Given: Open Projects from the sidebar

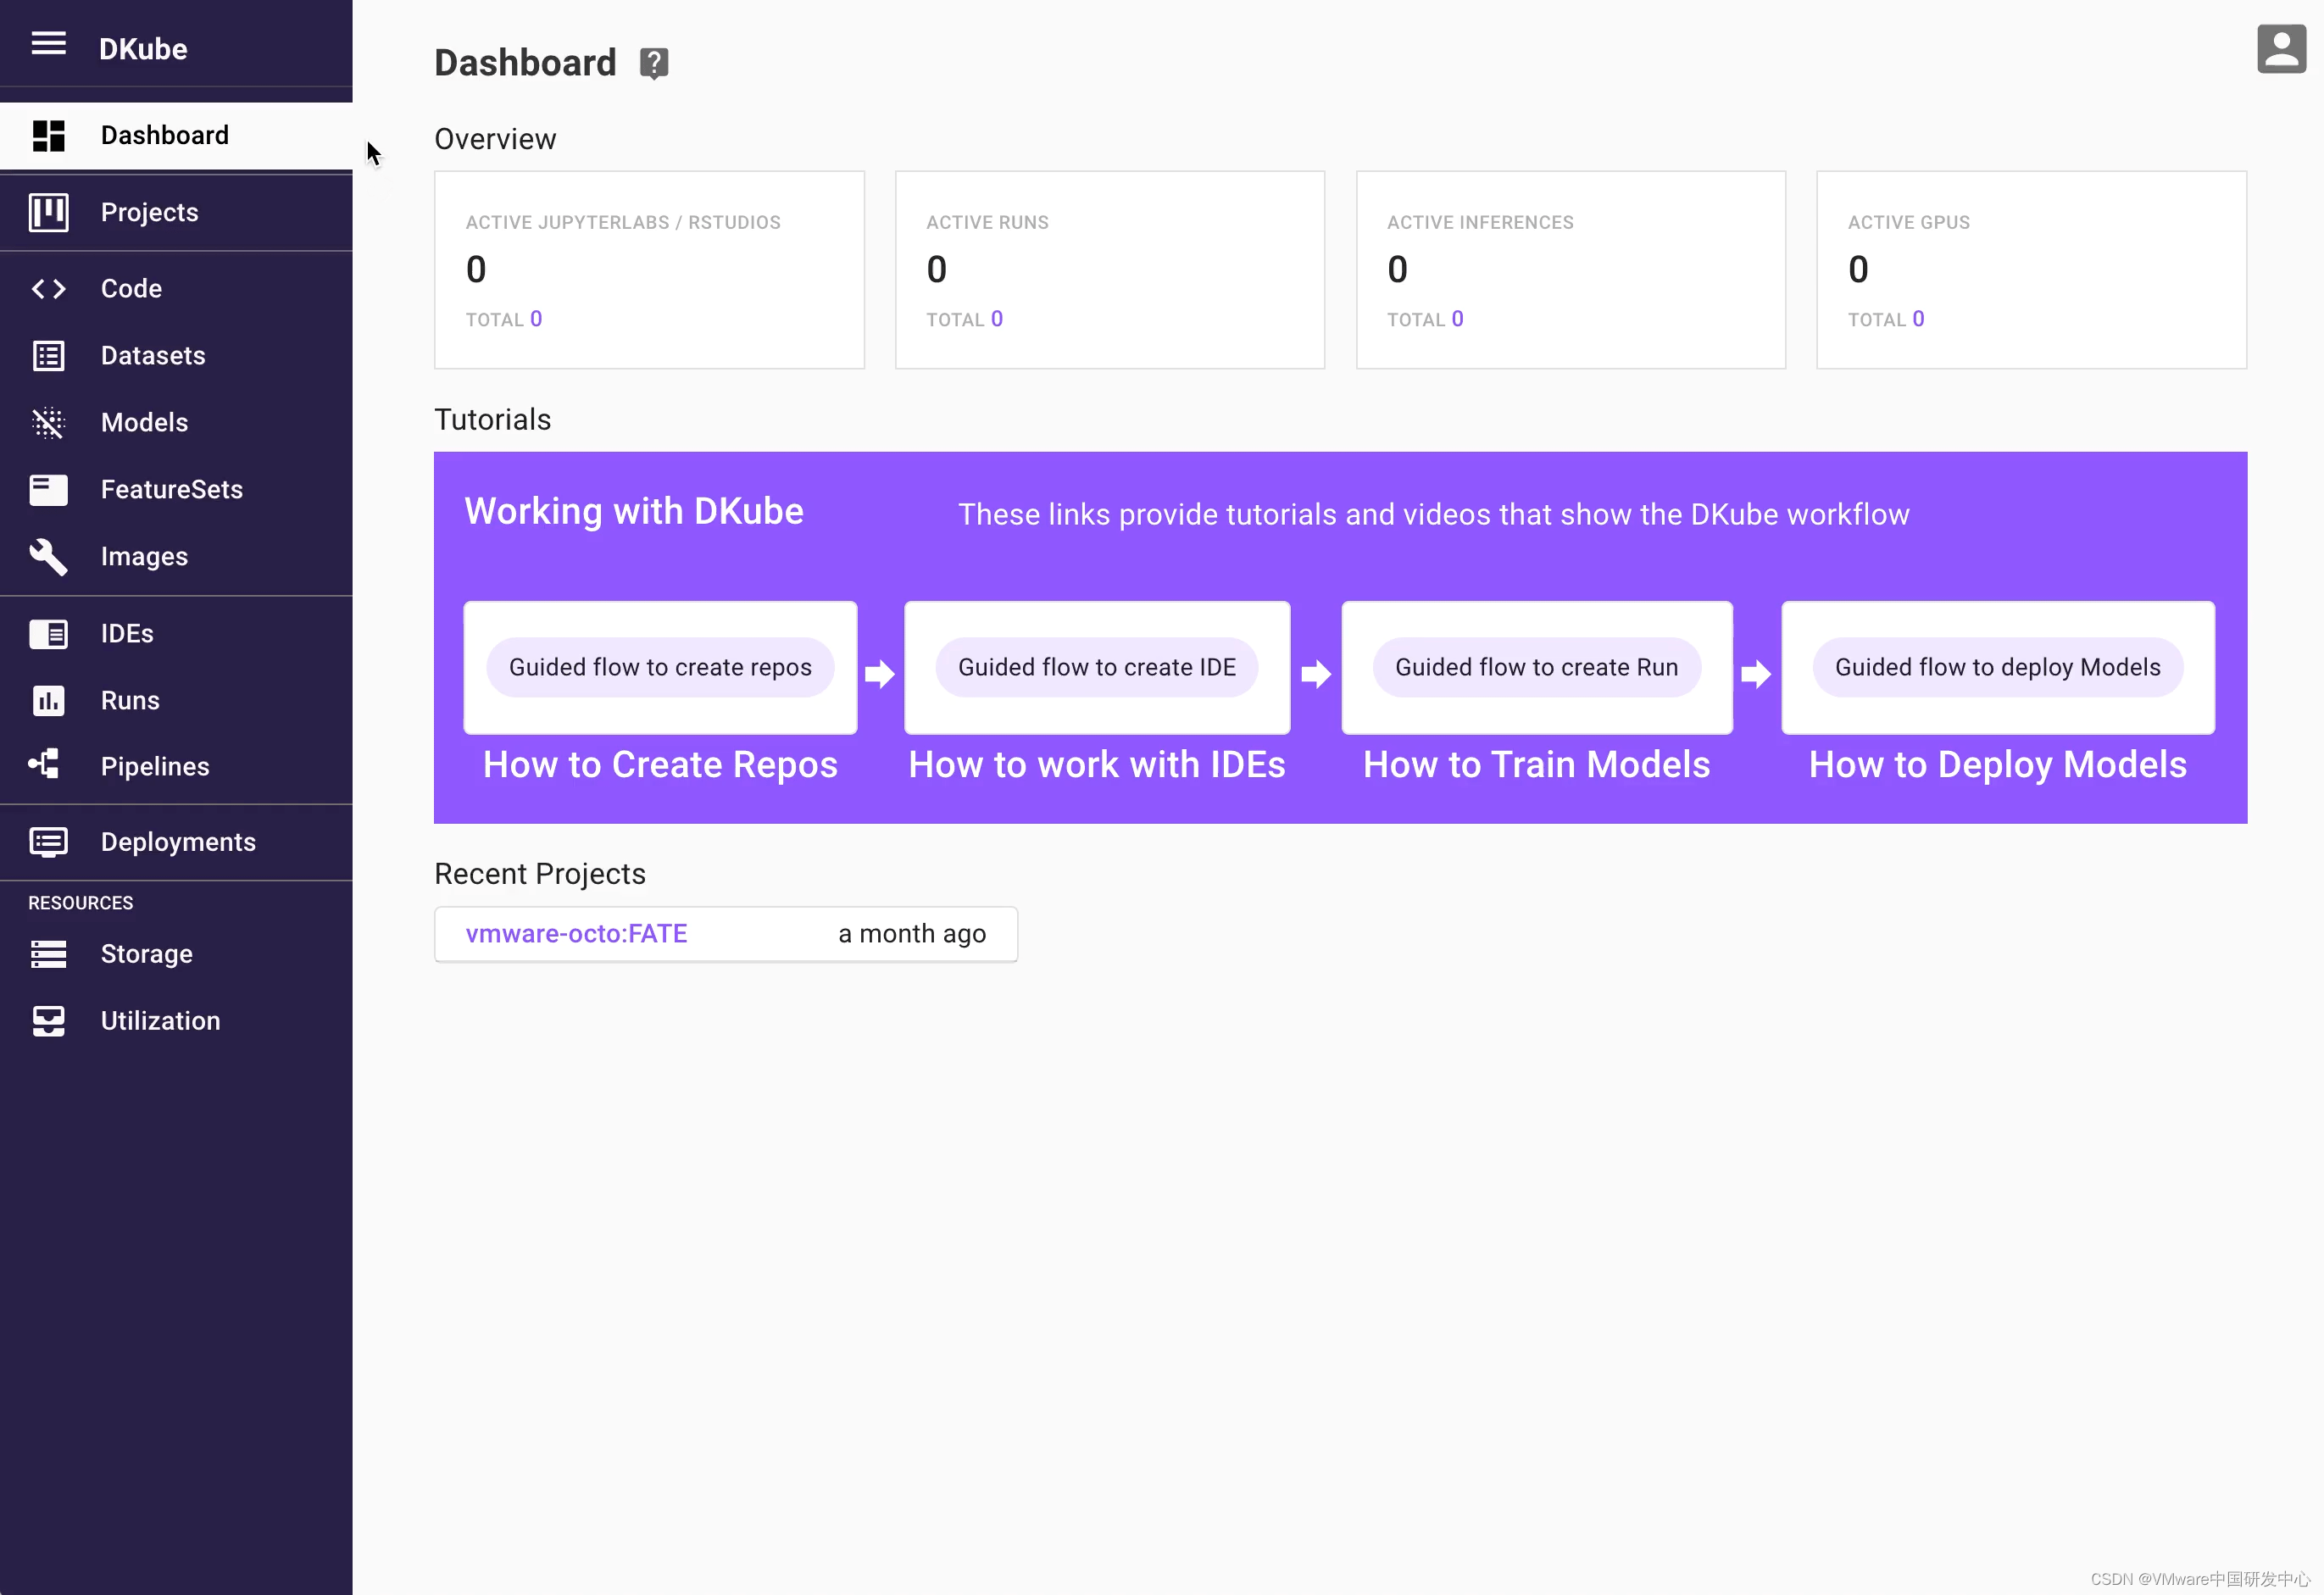Looking at the screenshot, I should point(176,213).
